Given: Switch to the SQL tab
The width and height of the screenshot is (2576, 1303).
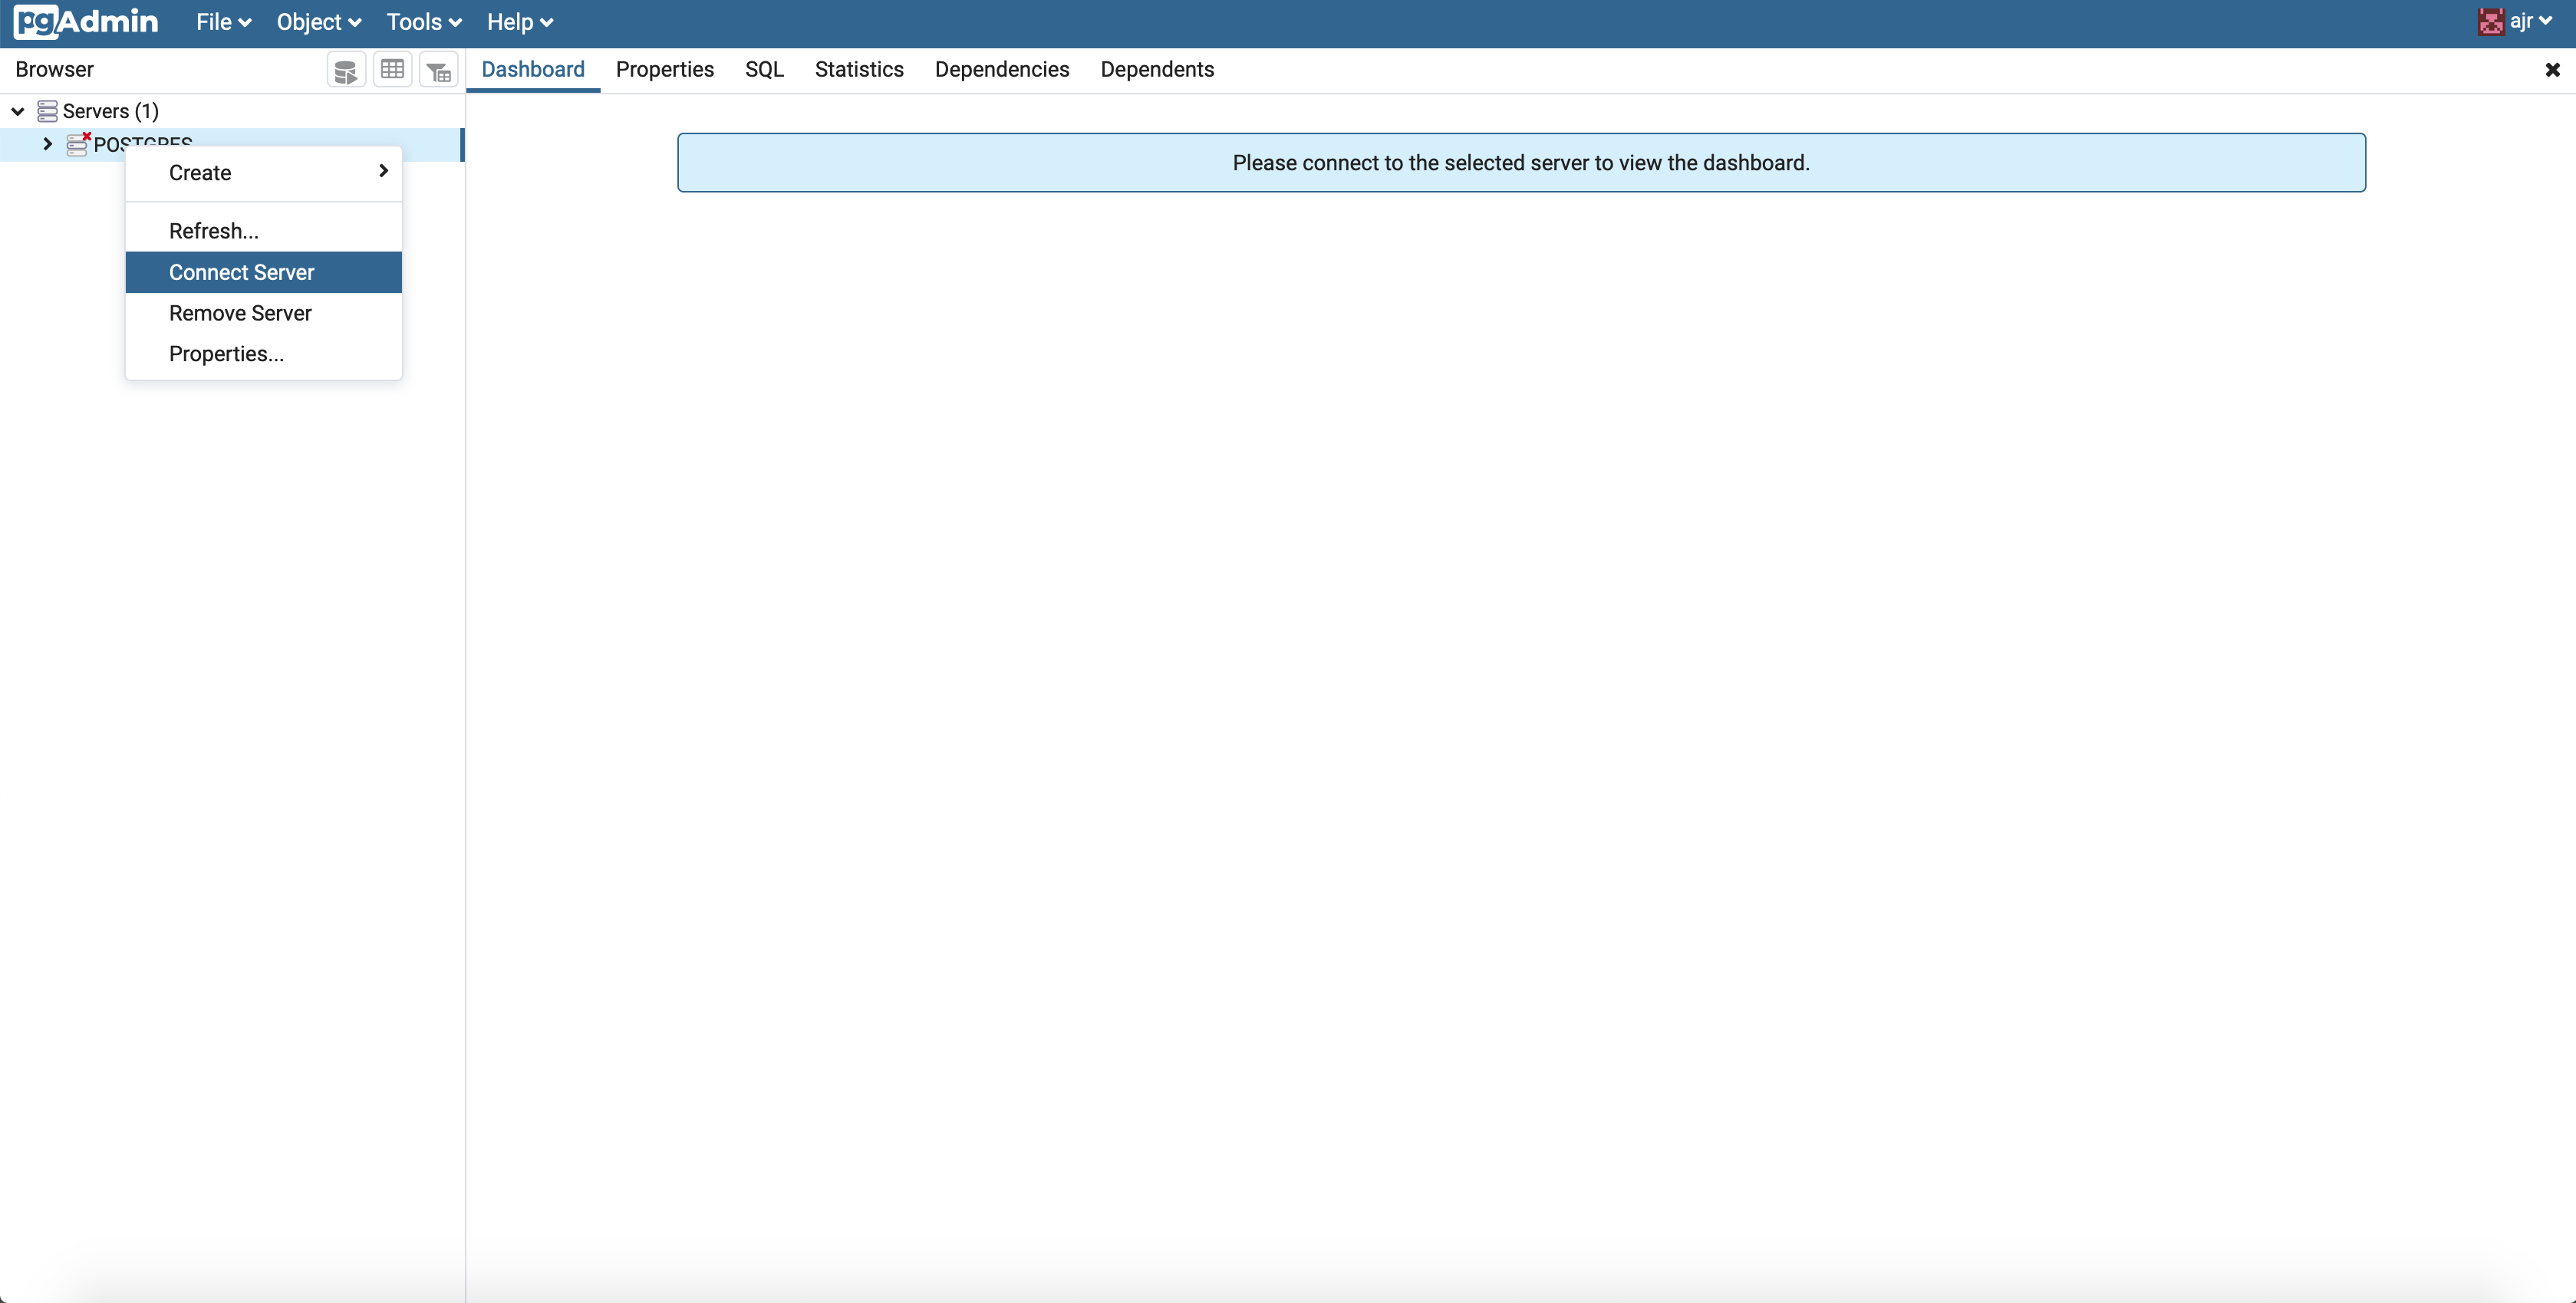Looking at the screenshot, I should tap(764, 69).
